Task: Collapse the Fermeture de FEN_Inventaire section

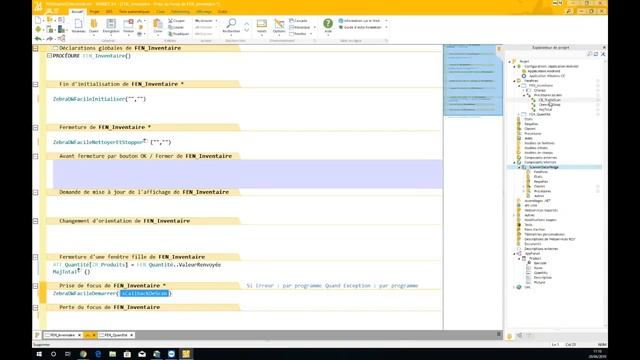Action: point(36,128)
